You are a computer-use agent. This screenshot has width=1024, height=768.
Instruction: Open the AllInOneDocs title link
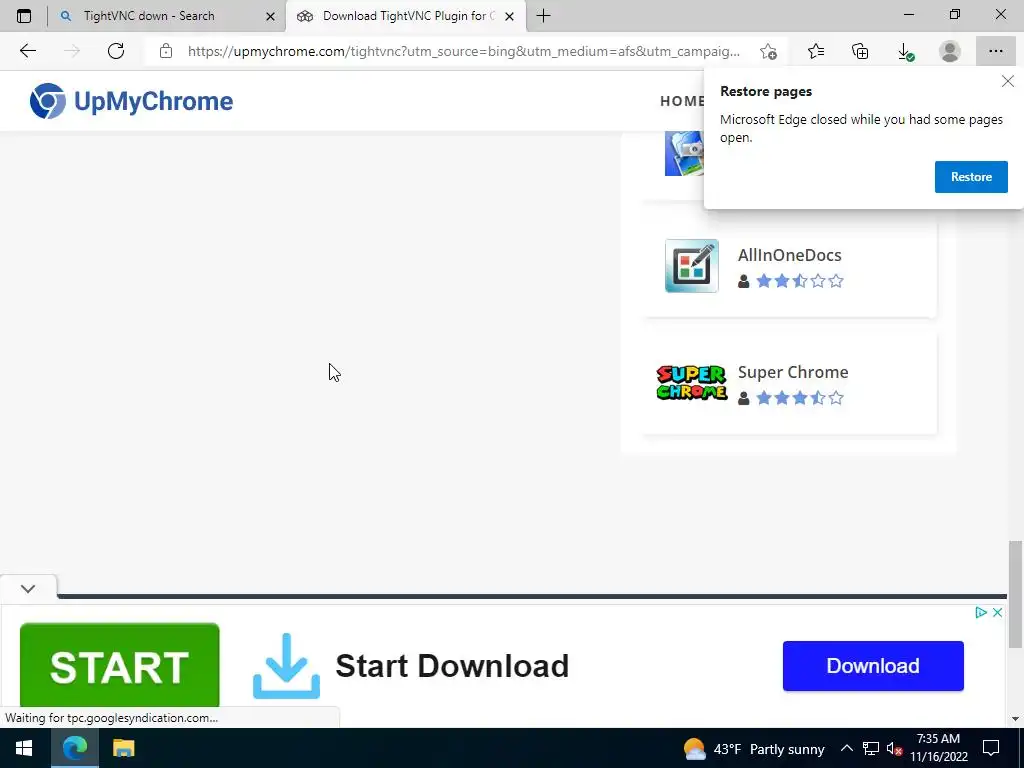point(790,255)
